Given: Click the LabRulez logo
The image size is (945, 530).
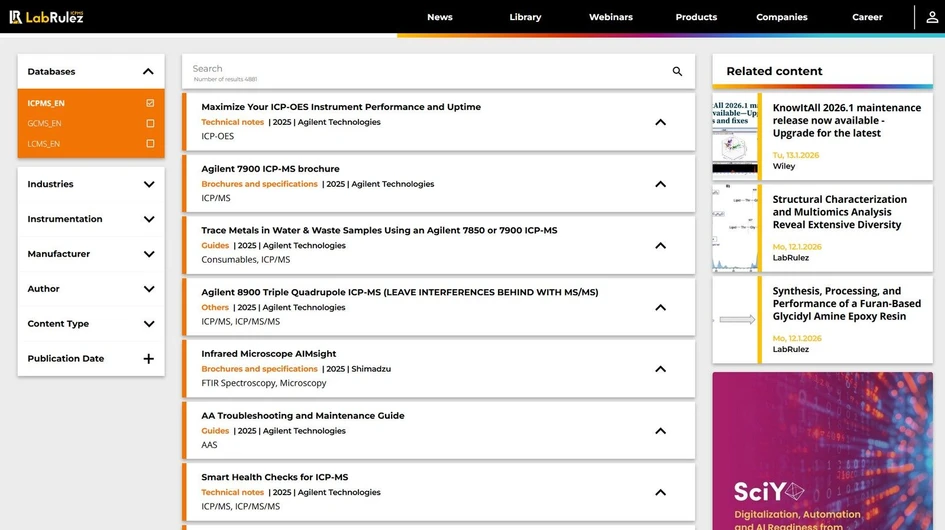Looking at the screenshot, I should click(x=46, y=17).
